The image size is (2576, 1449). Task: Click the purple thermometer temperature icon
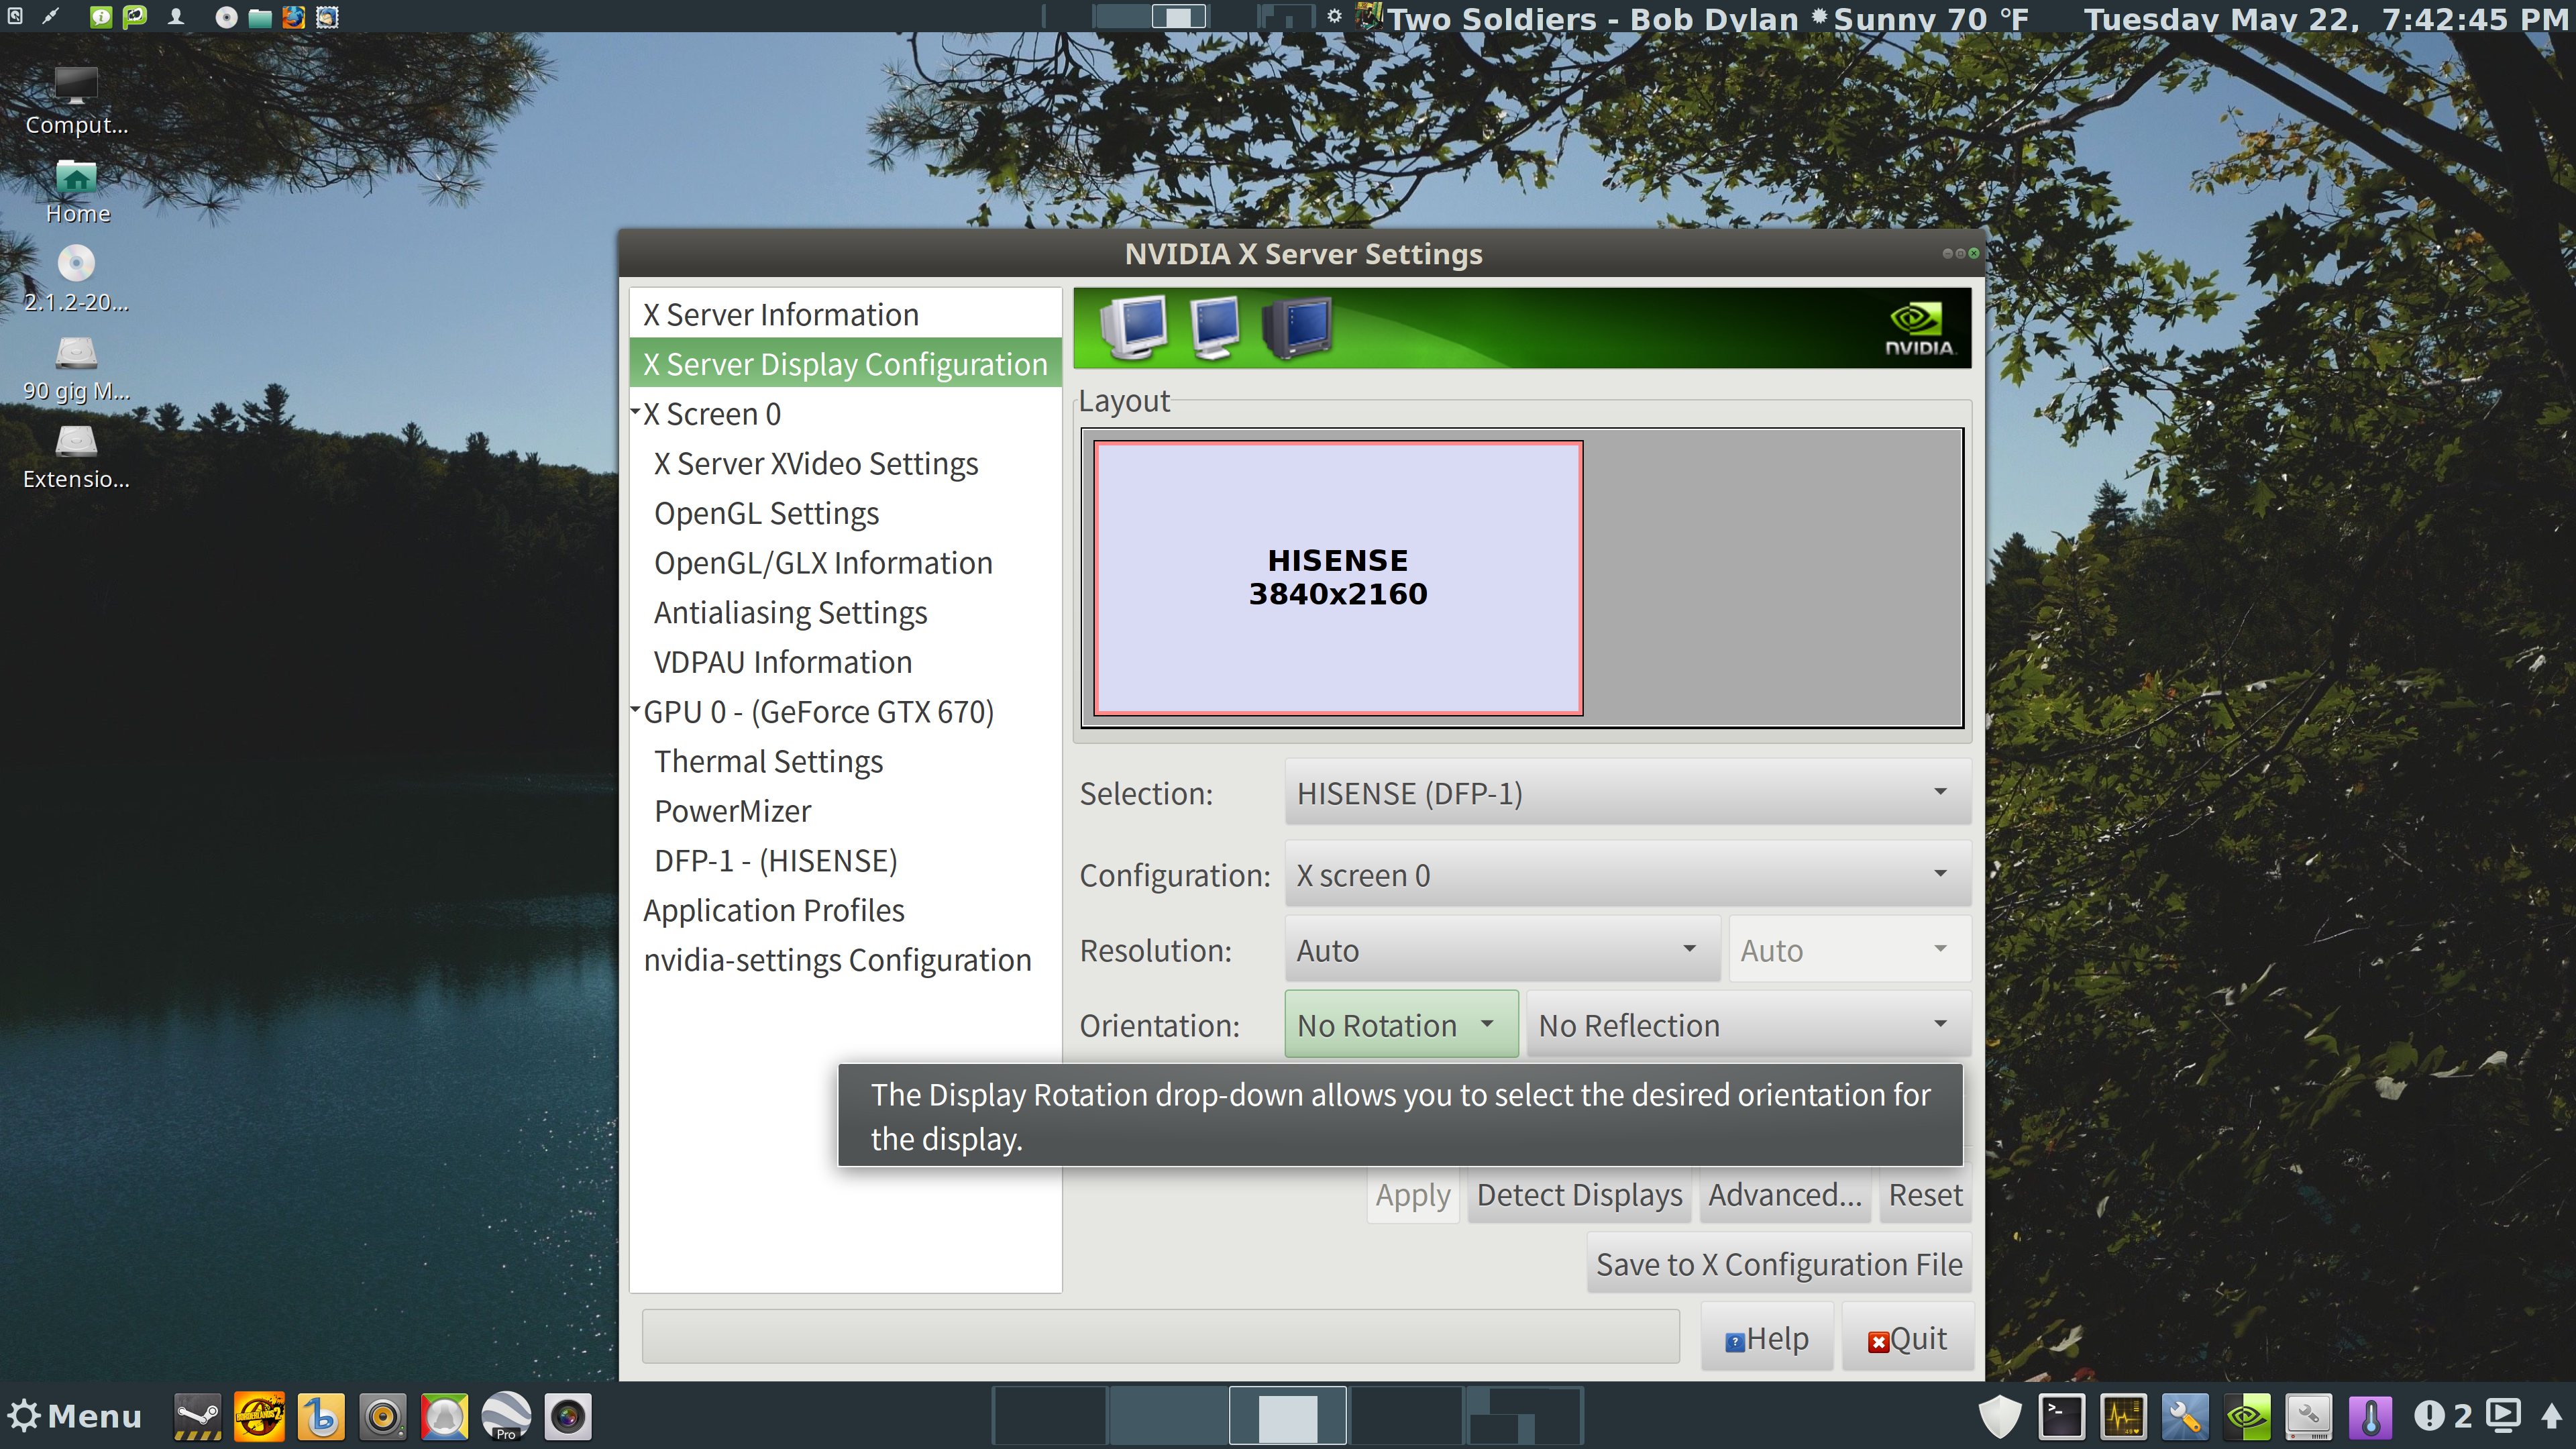pyautogui.click(x=2370, y=1416)
